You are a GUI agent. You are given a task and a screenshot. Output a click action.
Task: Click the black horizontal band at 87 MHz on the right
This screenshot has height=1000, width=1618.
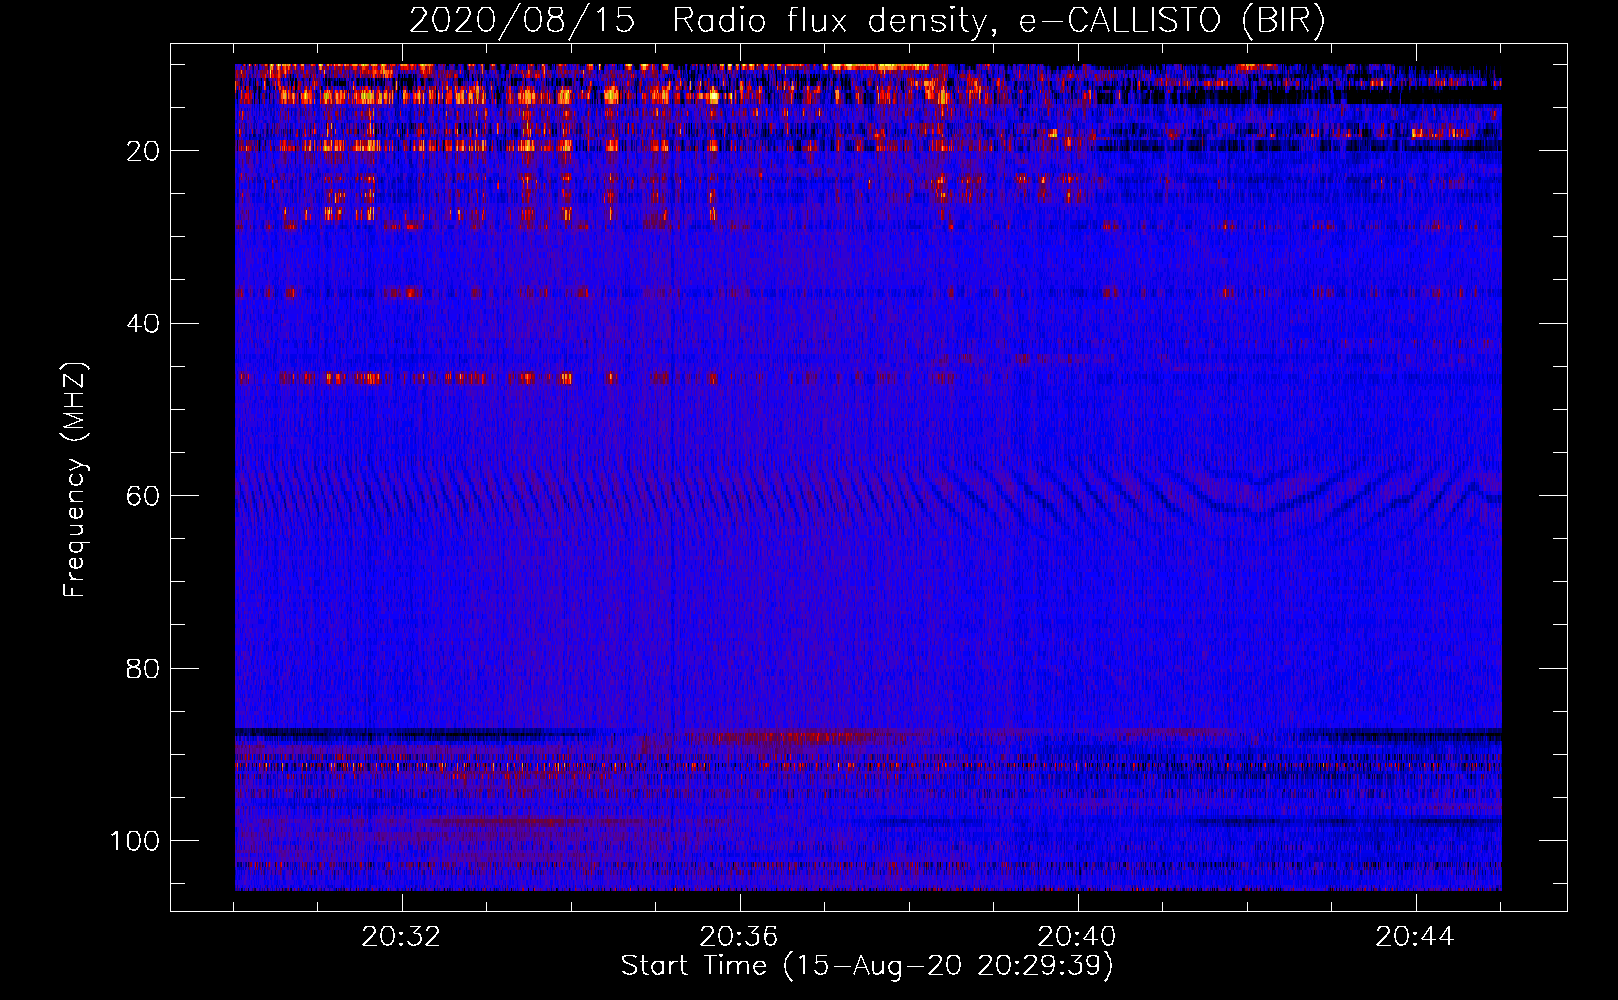coord(1400,733)
